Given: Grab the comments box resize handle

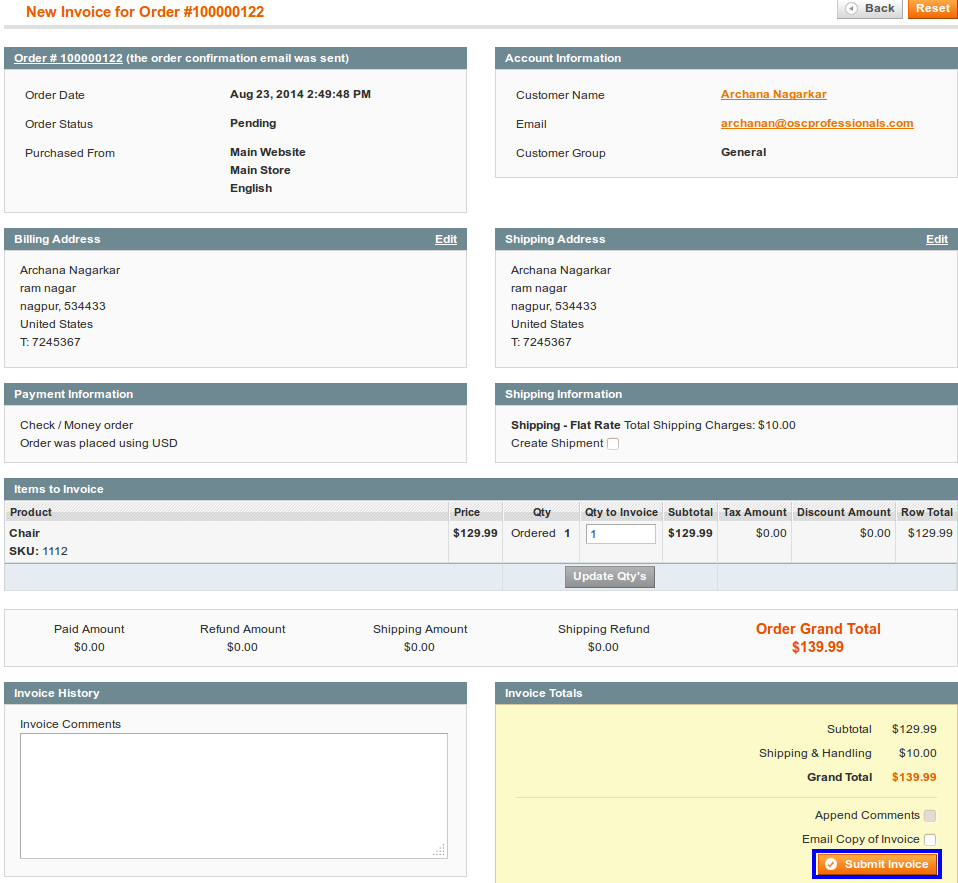Looking at the screenshot, I should click(x=439, y=851).
